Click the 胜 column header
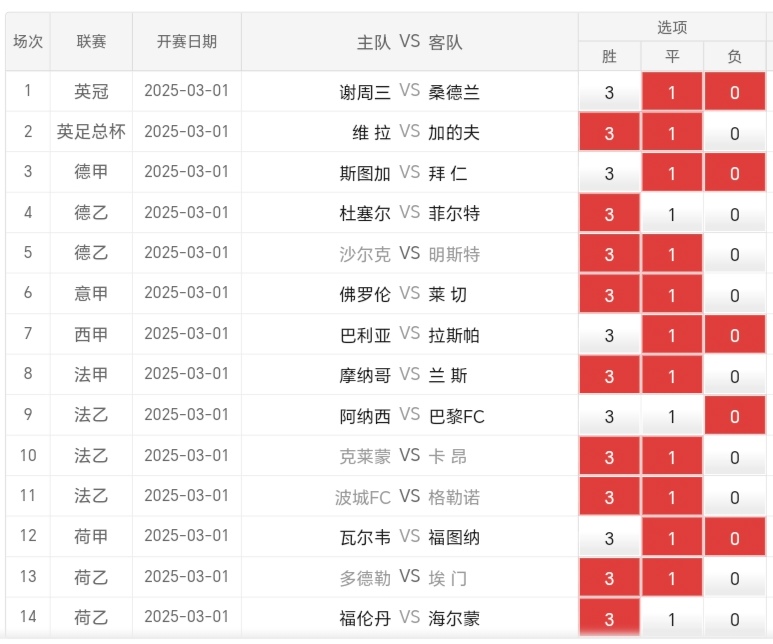Image resolution: width=773 pixels, height=644 pixels. point(609,57)
